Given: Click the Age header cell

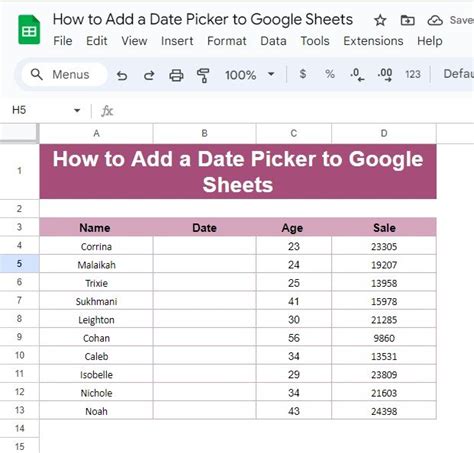Looking at the screenshot, I should tap(294, 228).
